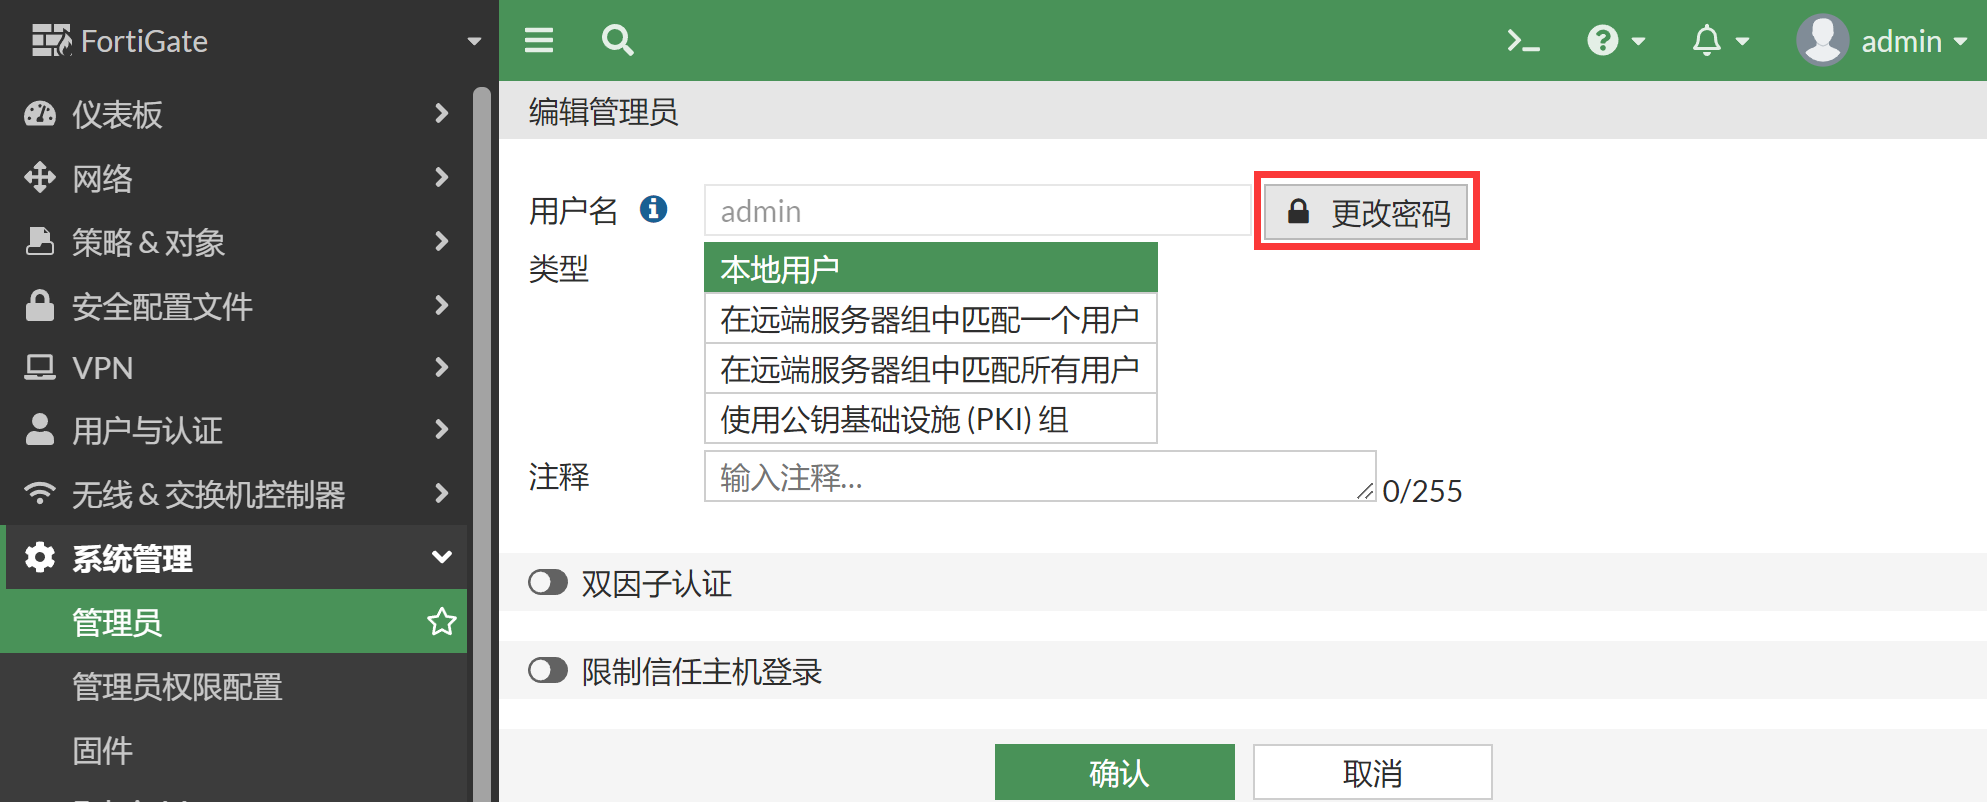Viewport: 1987px width, 802px height.
Task: Click the security profile lock icon
Action: (x=40, y=305)
